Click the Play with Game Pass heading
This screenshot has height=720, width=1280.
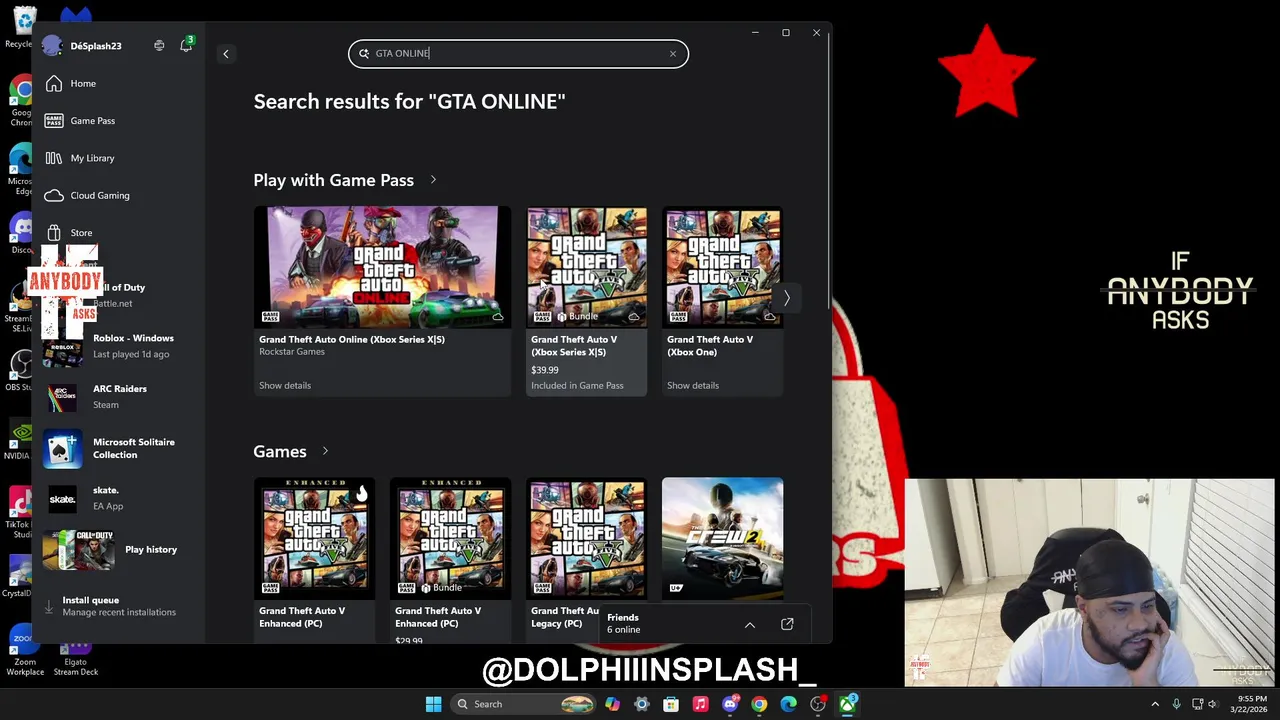pos(333,180)
